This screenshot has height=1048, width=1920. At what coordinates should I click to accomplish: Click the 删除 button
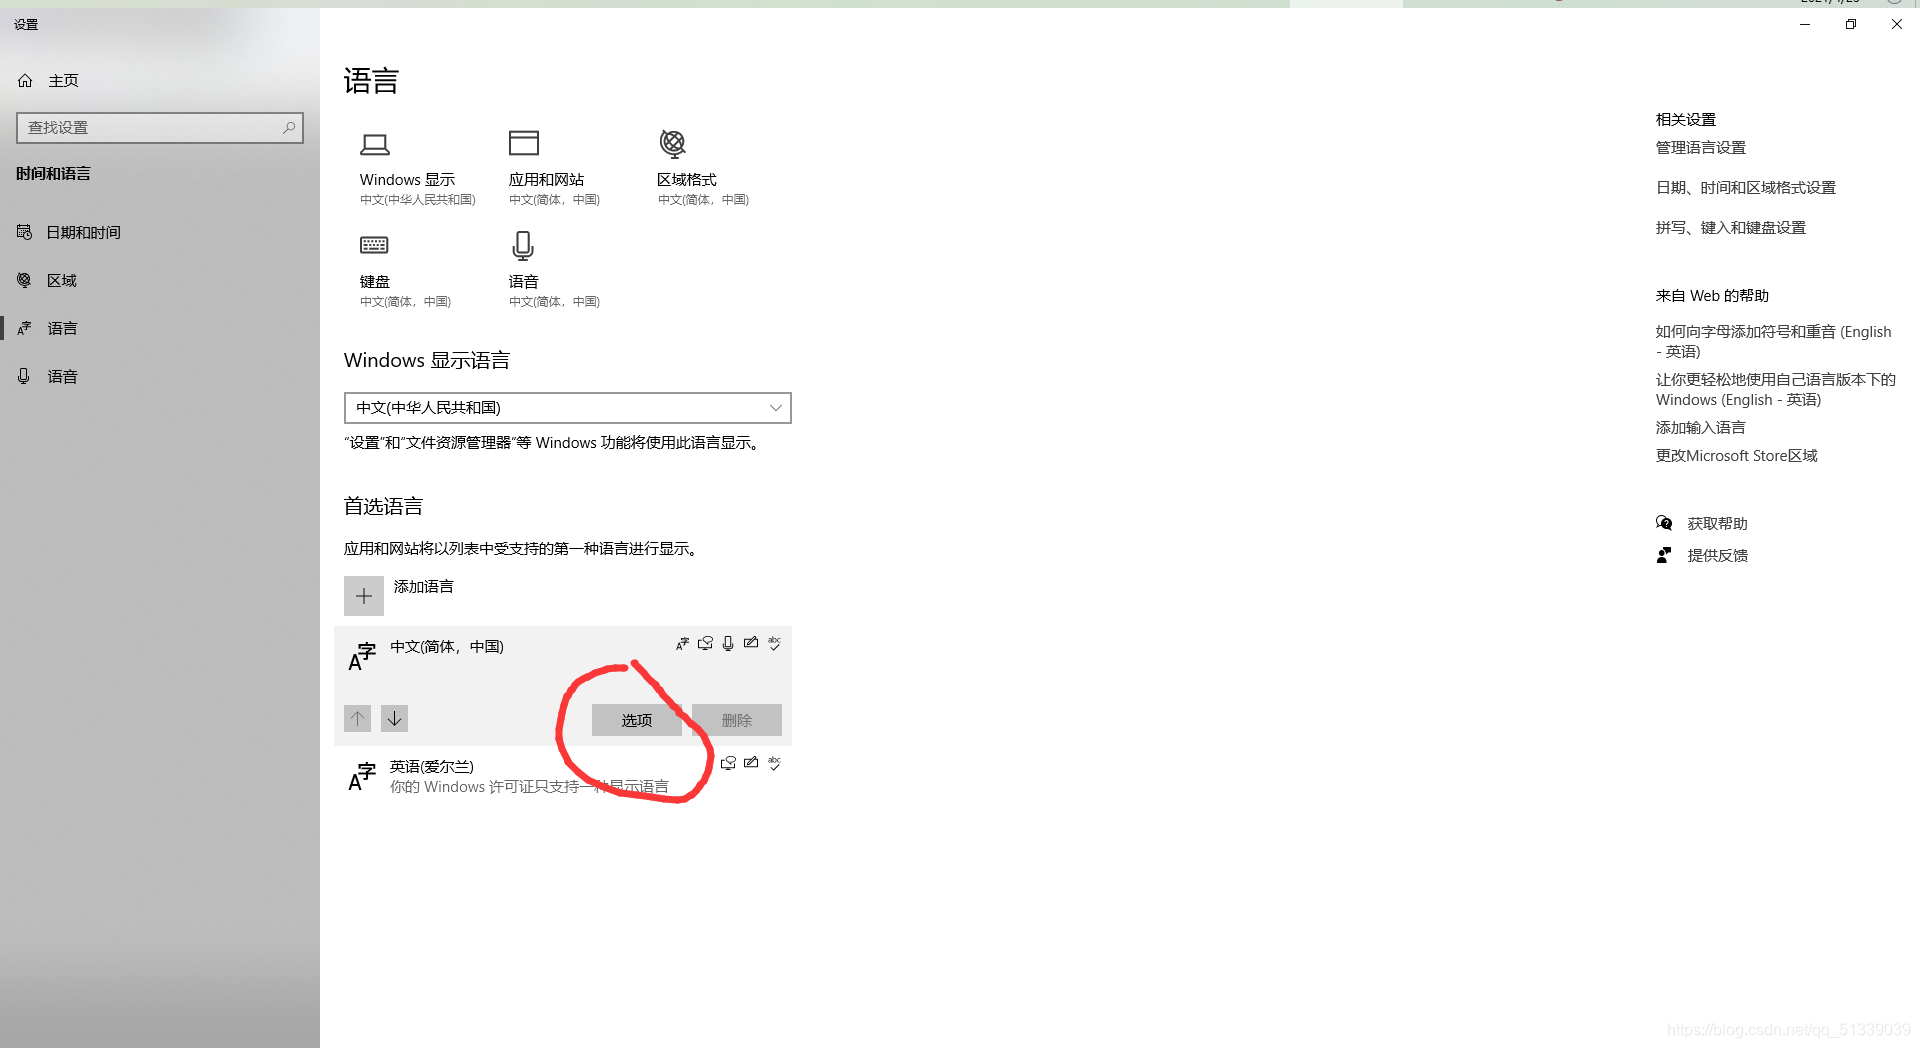(x=737, y=720)
